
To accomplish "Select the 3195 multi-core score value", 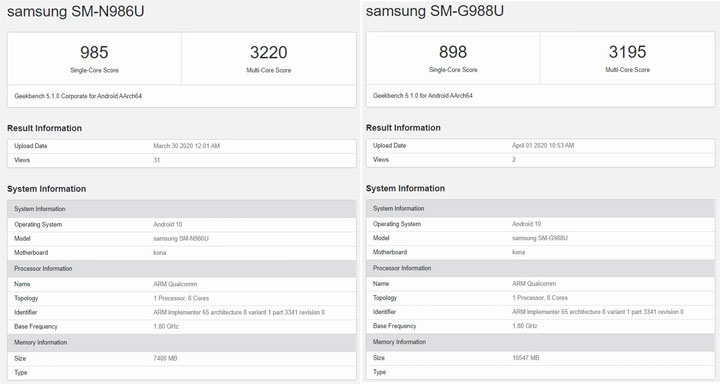I will 627,52.
